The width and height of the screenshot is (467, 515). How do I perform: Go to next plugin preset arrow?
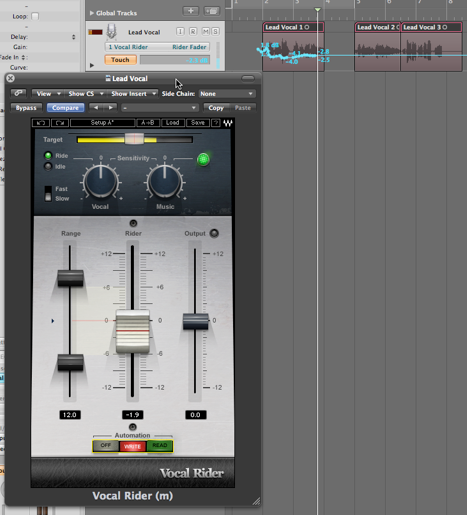[110, 107]
